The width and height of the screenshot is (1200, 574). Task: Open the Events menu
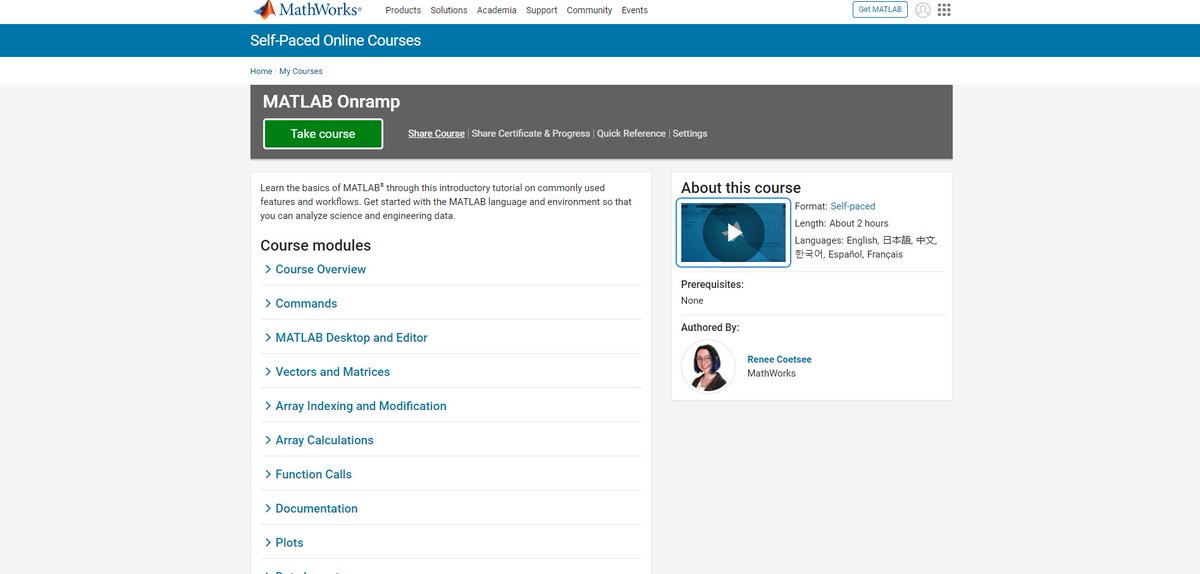[634, 10]
